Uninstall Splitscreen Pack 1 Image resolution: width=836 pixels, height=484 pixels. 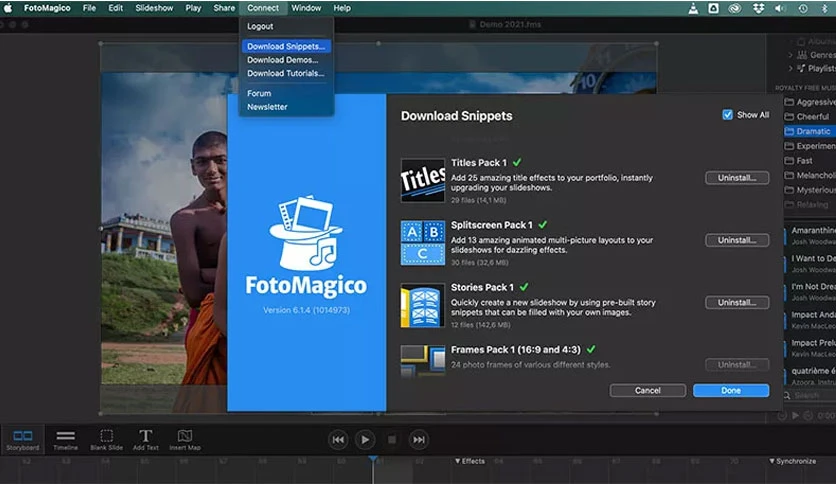(x=737, y=240)
